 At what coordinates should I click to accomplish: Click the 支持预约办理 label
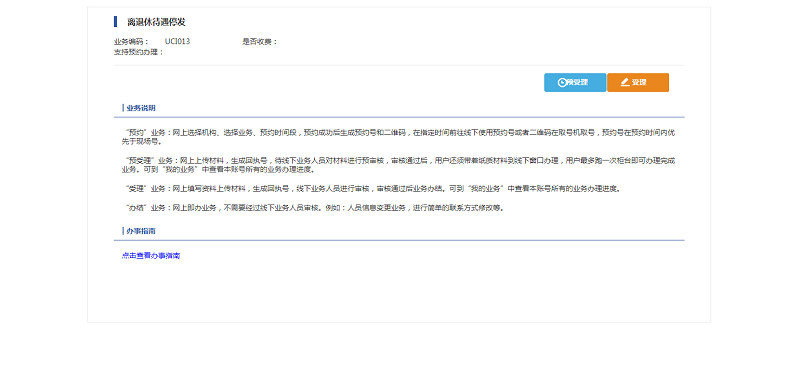pos(139,52)
